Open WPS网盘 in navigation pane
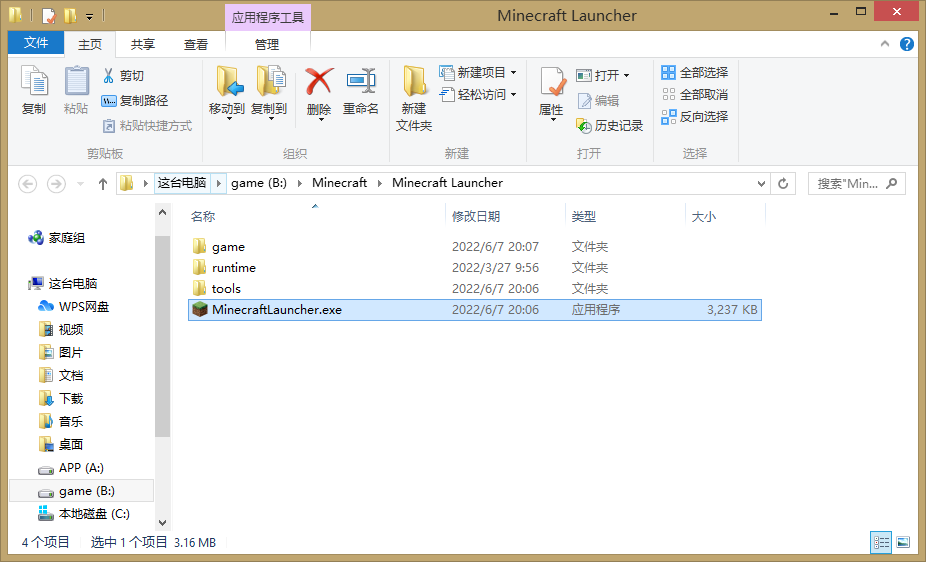926x562 pixels. (x=73, y=306)
